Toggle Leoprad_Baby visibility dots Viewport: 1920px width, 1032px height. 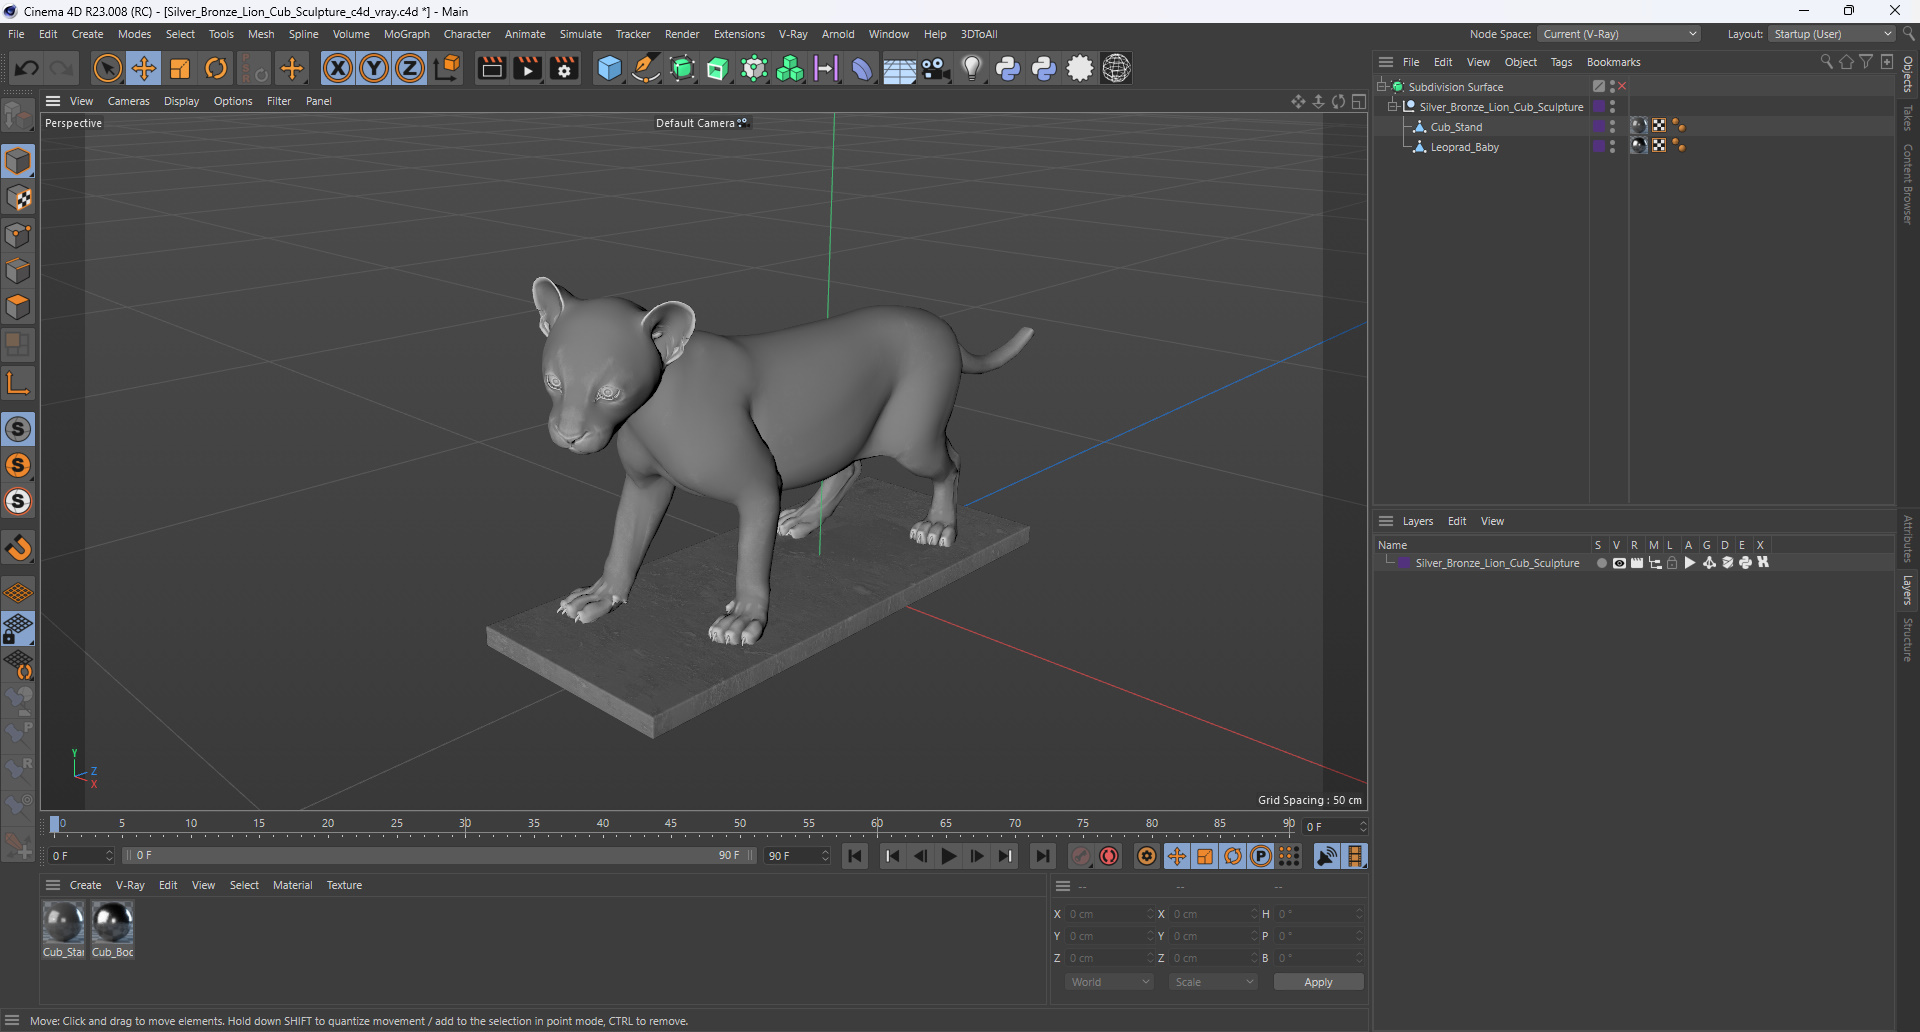coord(1612,147)
